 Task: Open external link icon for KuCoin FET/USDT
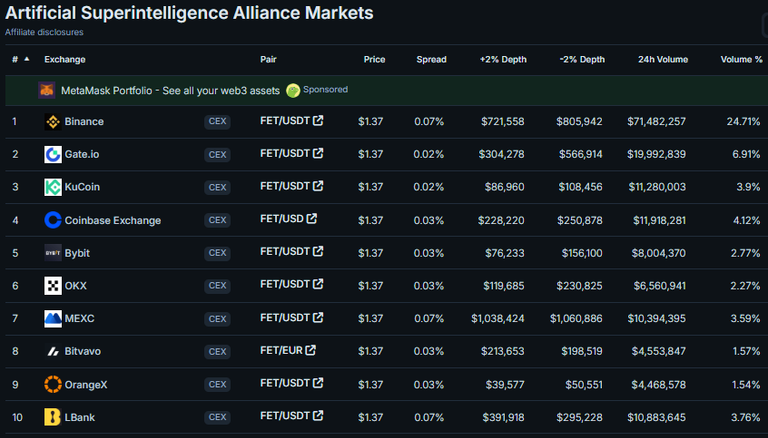click(318, 186)
